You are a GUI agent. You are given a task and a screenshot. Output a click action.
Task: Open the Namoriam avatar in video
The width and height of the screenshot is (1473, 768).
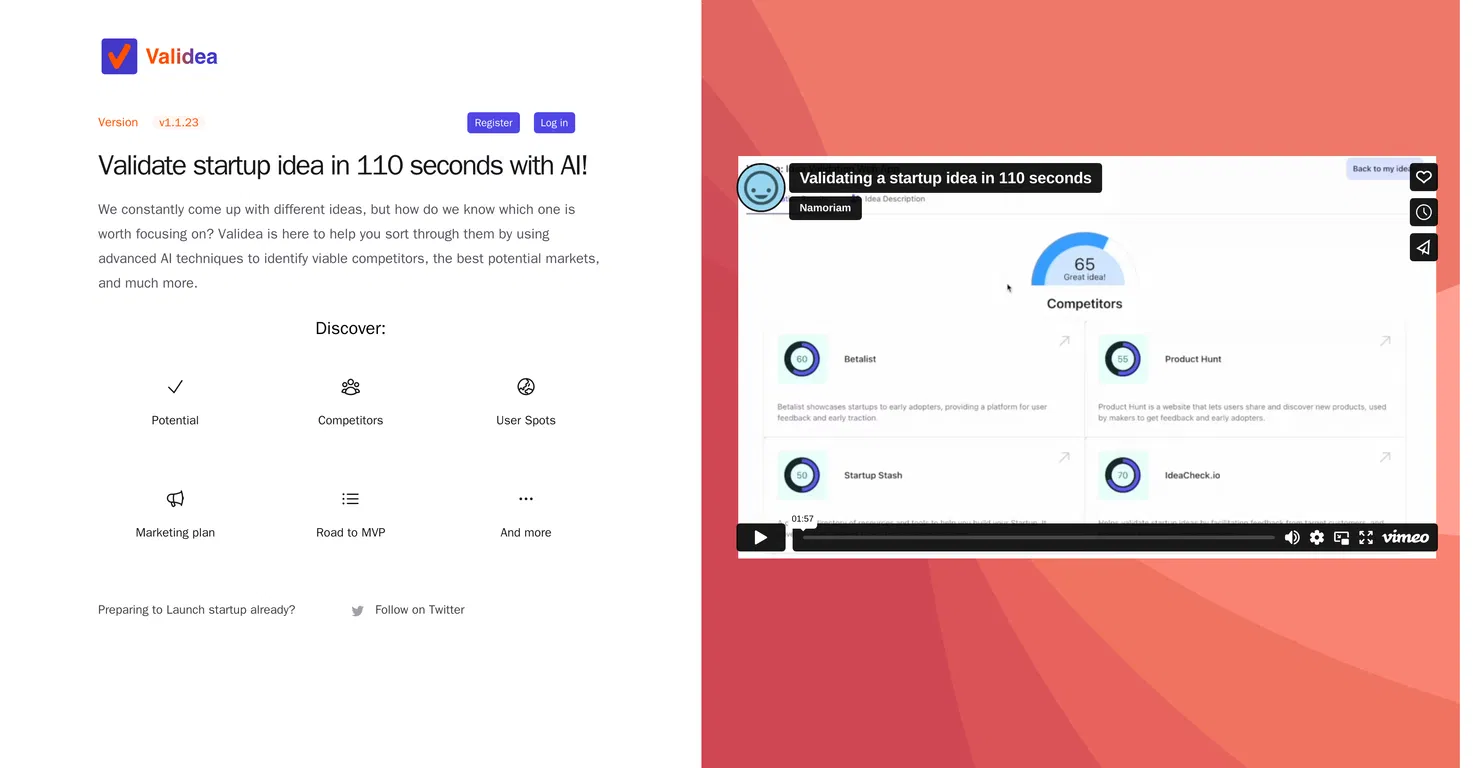coord(761,187)
